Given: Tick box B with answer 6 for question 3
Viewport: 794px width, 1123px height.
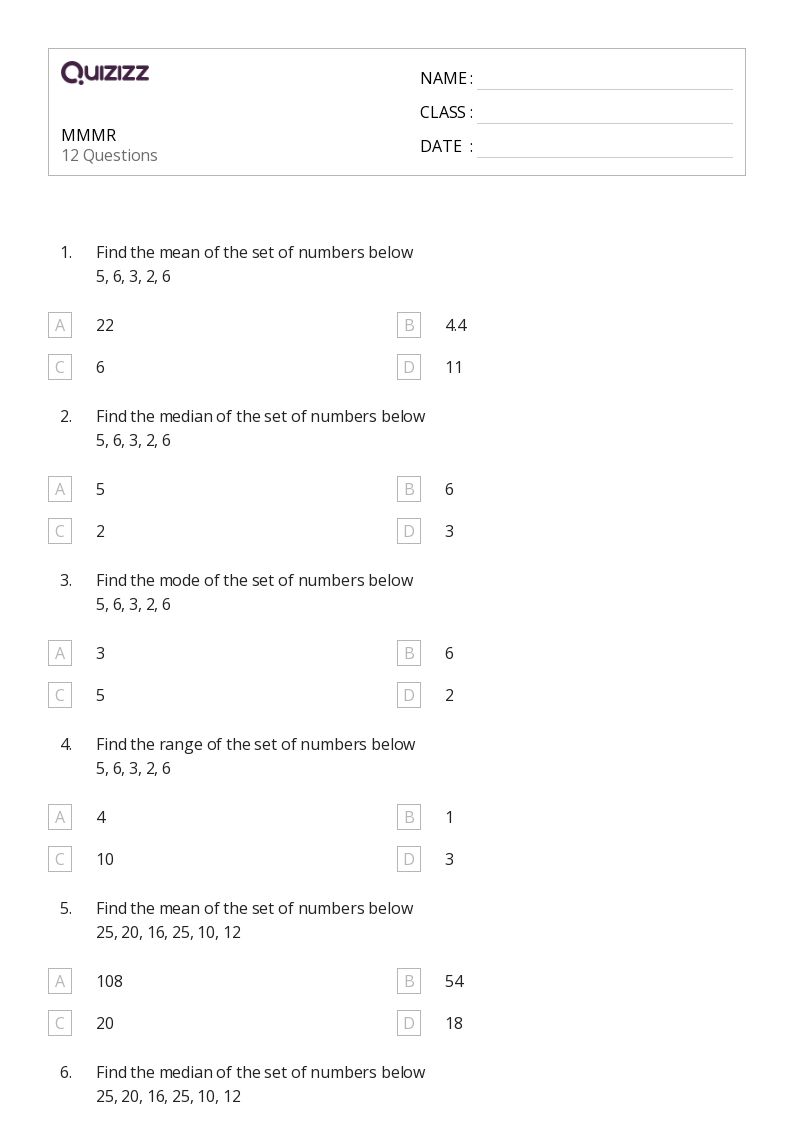Looking at the screenshot, I should coord(409,653).
